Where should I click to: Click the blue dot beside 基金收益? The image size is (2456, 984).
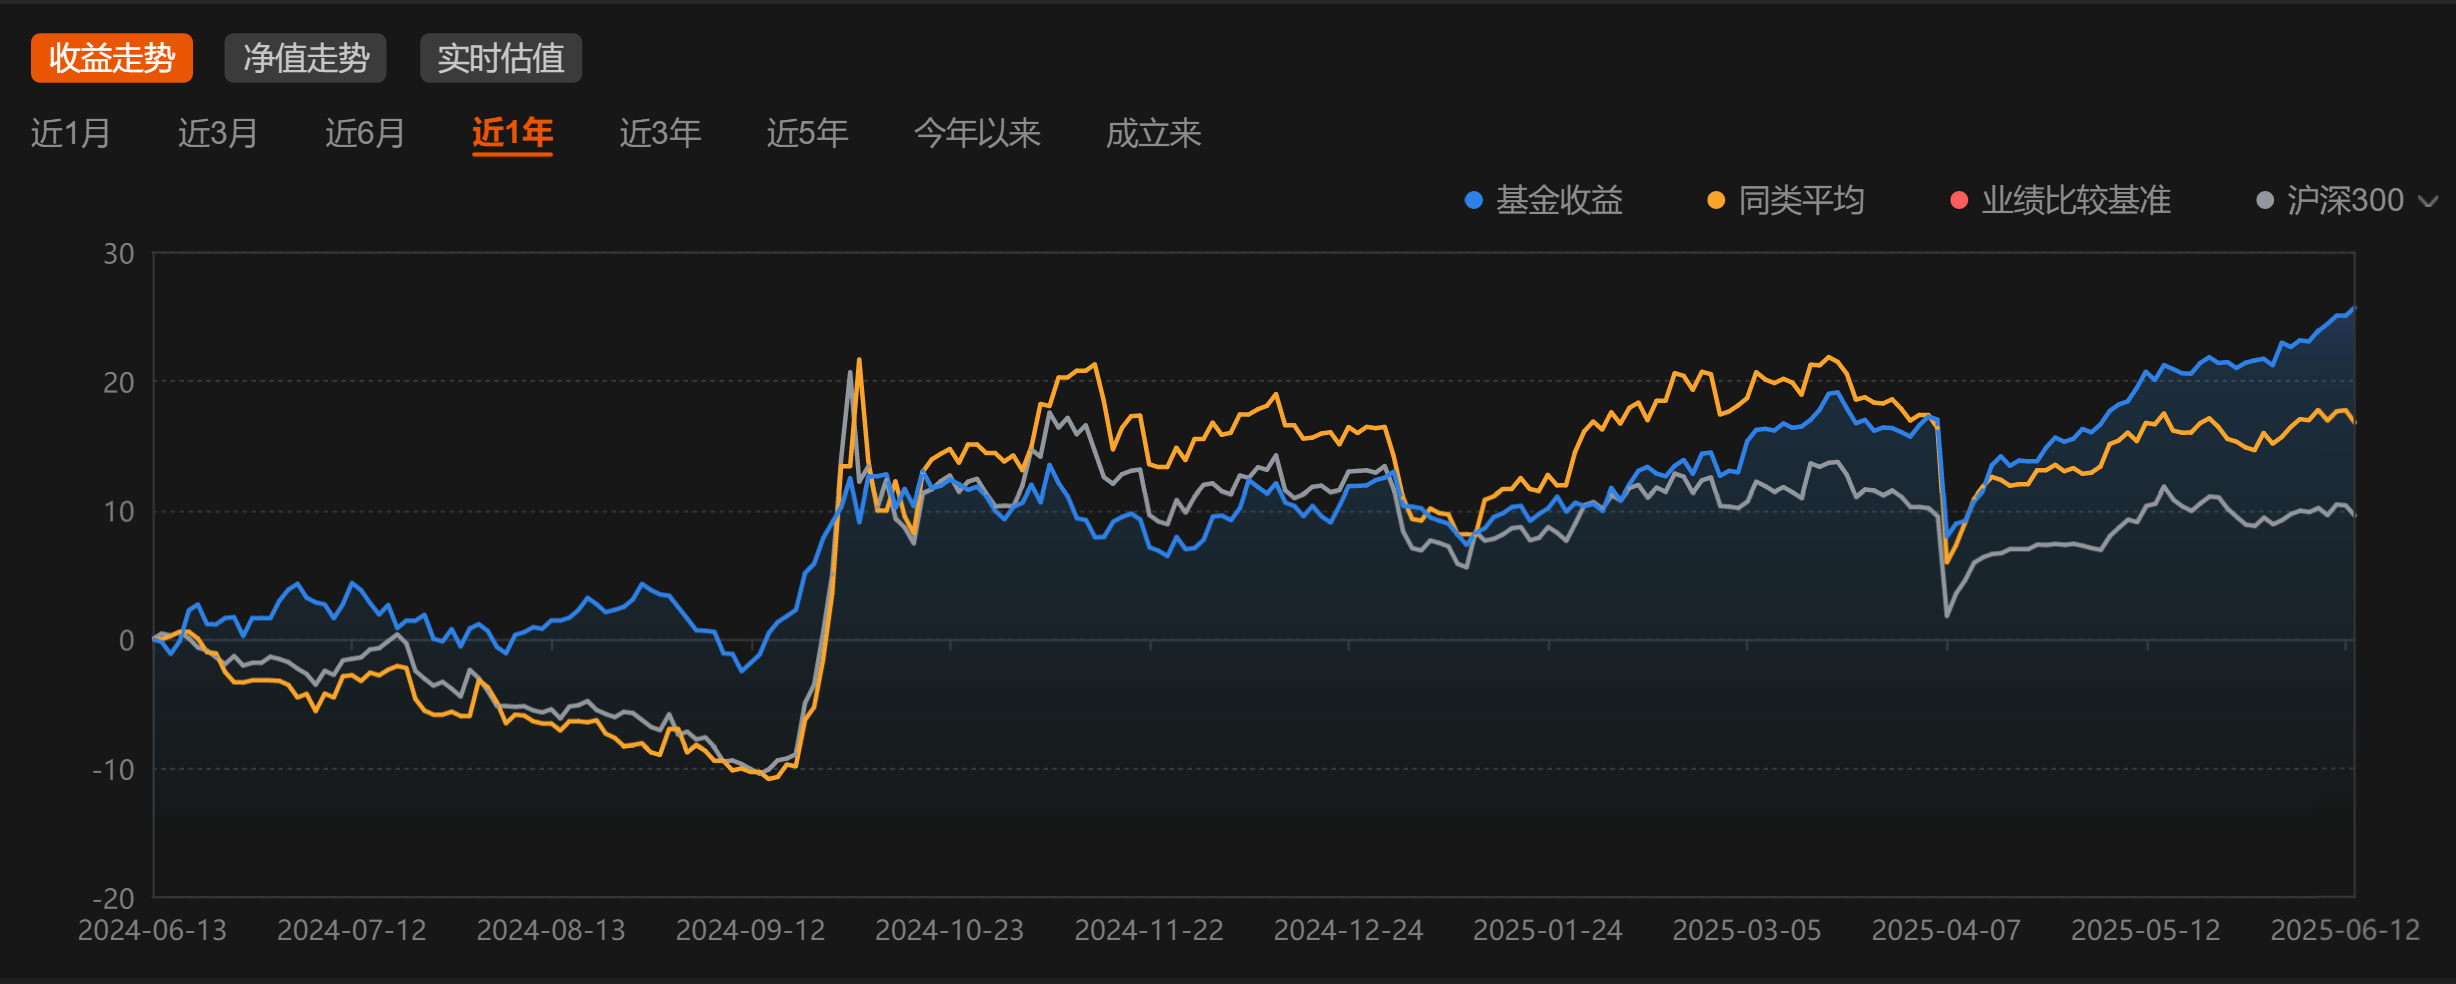[x=1473, y=200]
